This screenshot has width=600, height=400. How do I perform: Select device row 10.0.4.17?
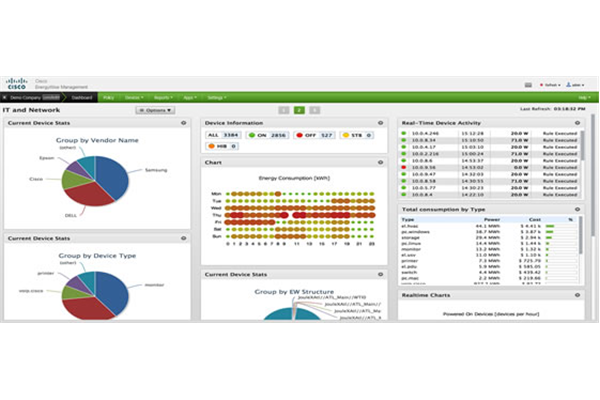point(490,147)
